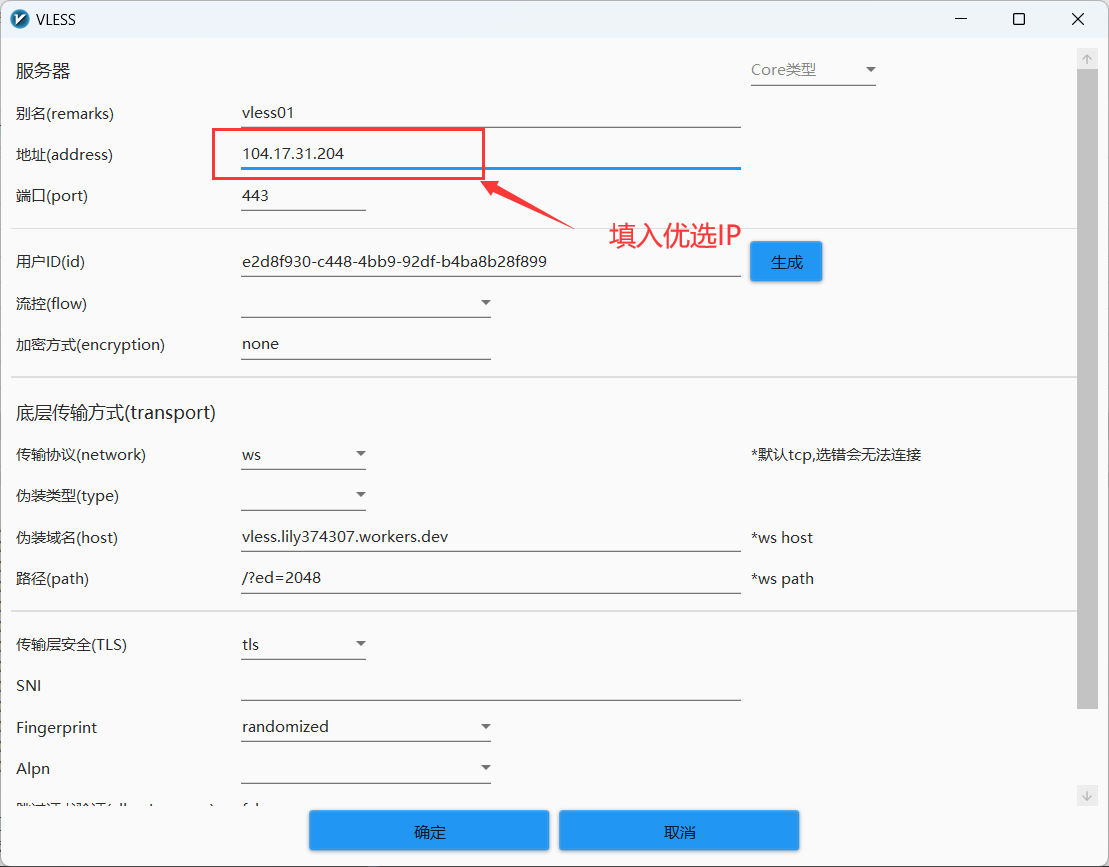Viewport: 1109px width, 867px height.
Task: Click the empty SNI input field
Action: (490, 686)
